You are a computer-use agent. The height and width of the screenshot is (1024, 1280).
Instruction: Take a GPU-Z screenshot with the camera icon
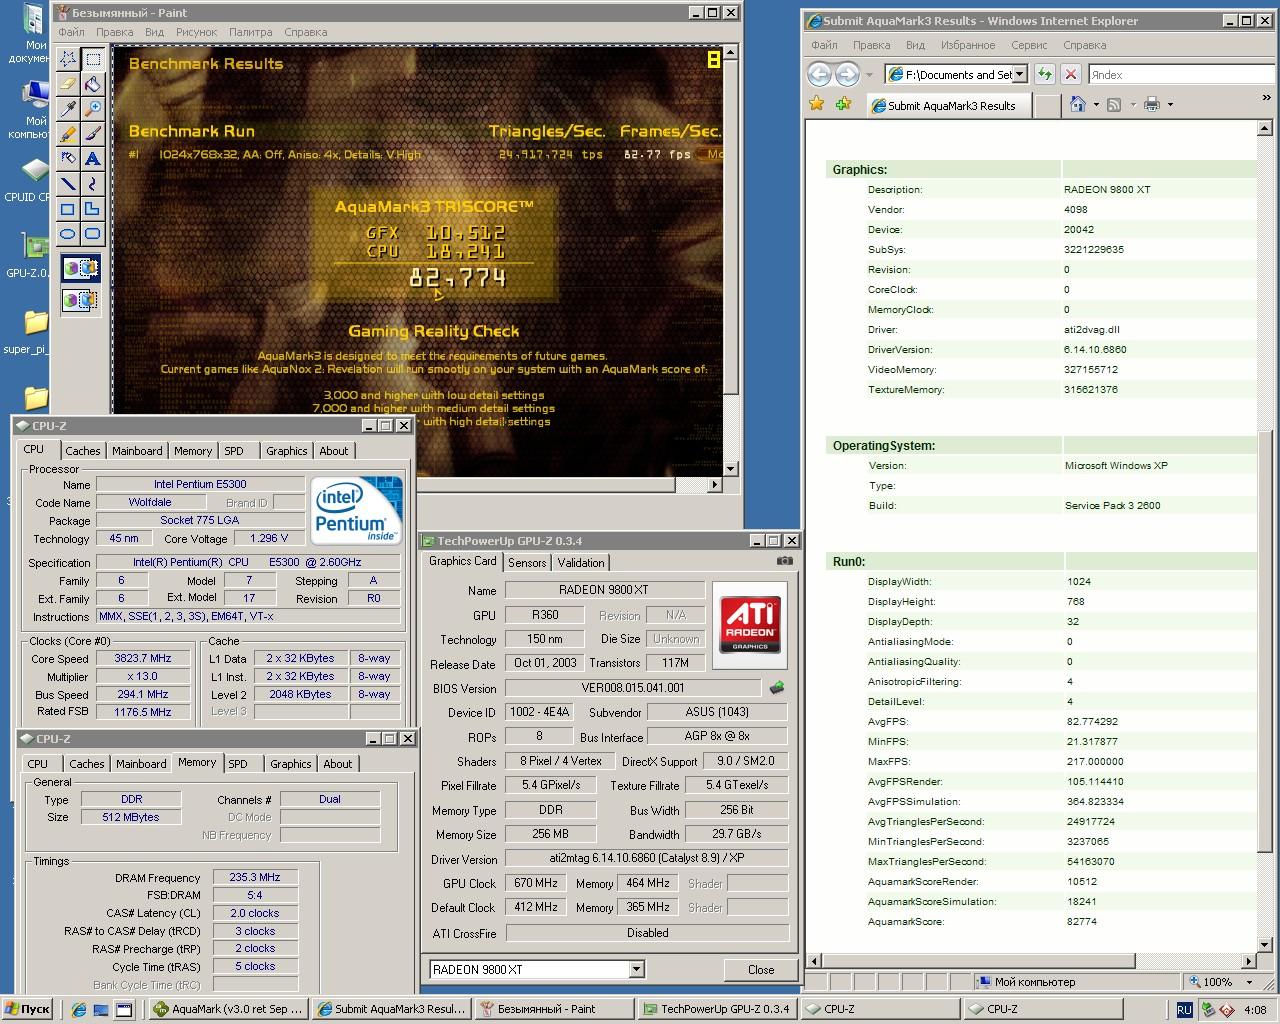coord(785,561)
